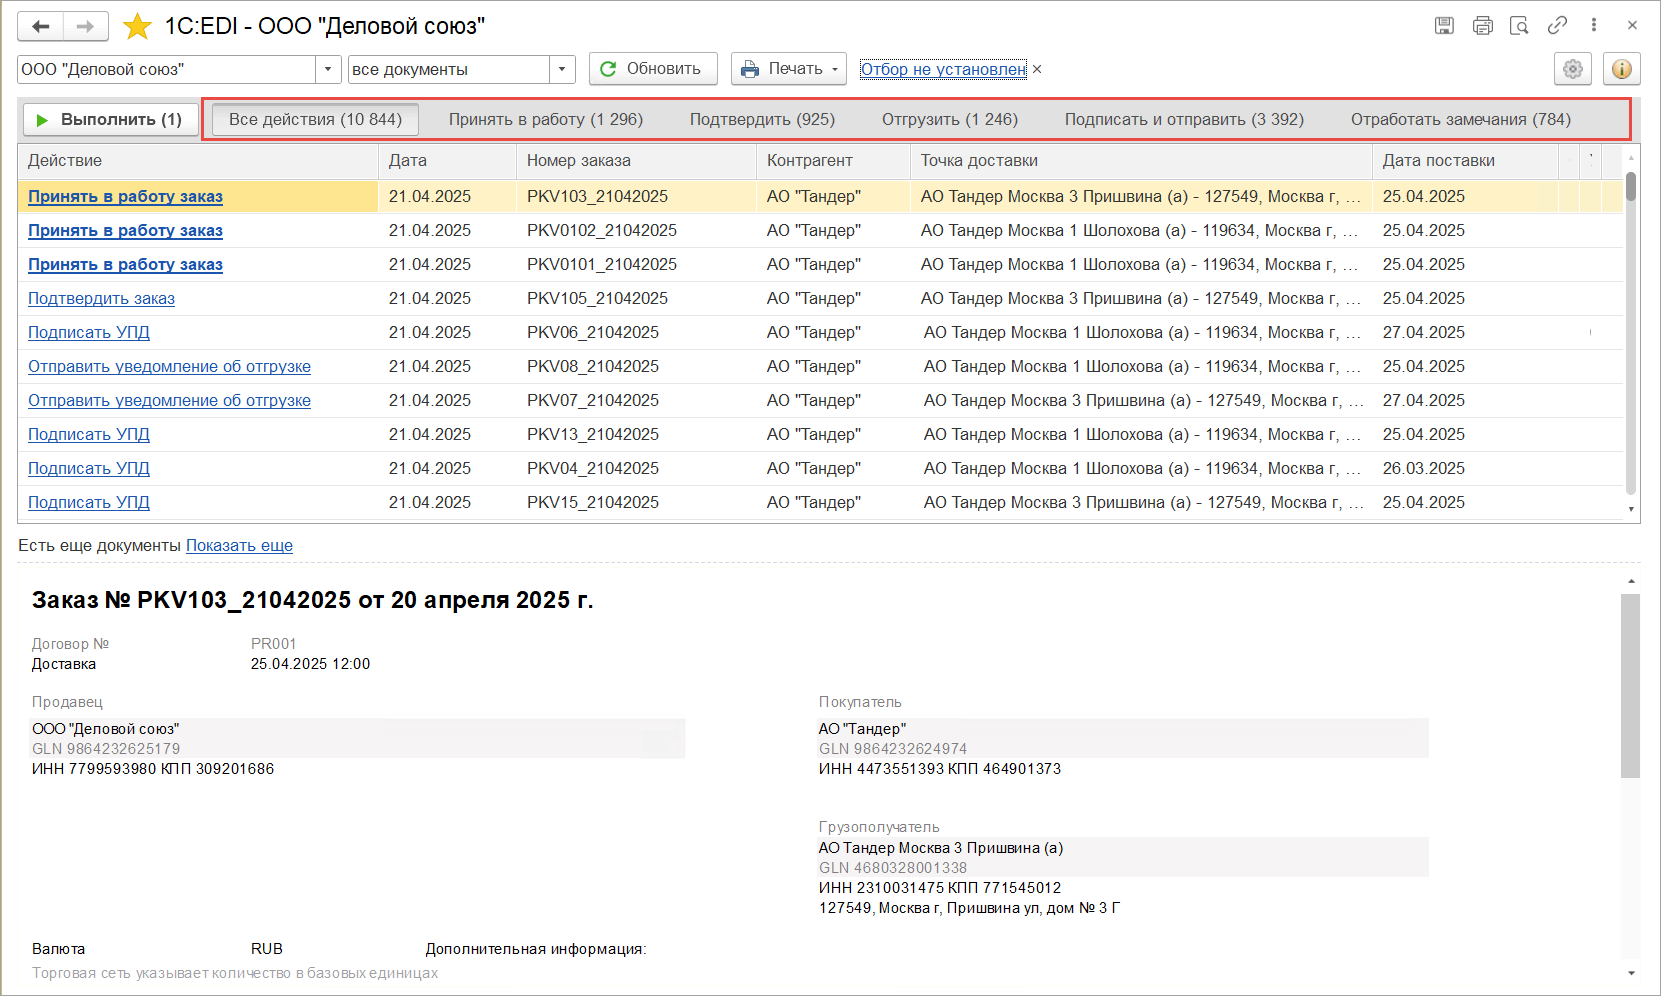The width and height of the screenshot is (1661, 996).
Task: Expand the organization dropdown ООО "Деловой союз"
Action: tap(328, 69)
